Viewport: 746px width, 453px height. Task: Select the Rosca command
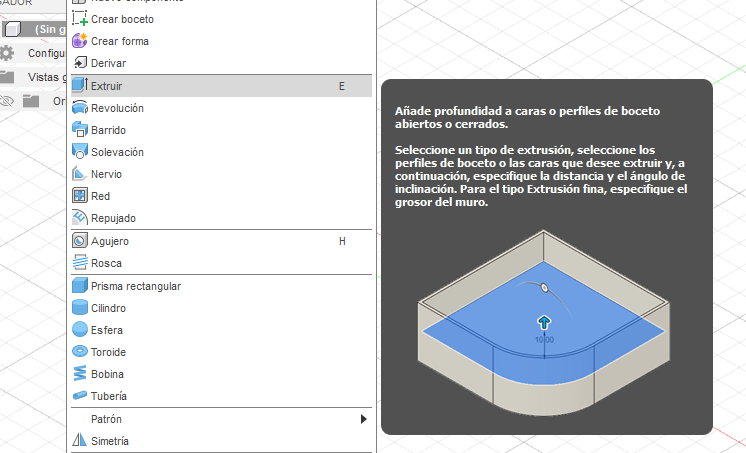point(221,263)
